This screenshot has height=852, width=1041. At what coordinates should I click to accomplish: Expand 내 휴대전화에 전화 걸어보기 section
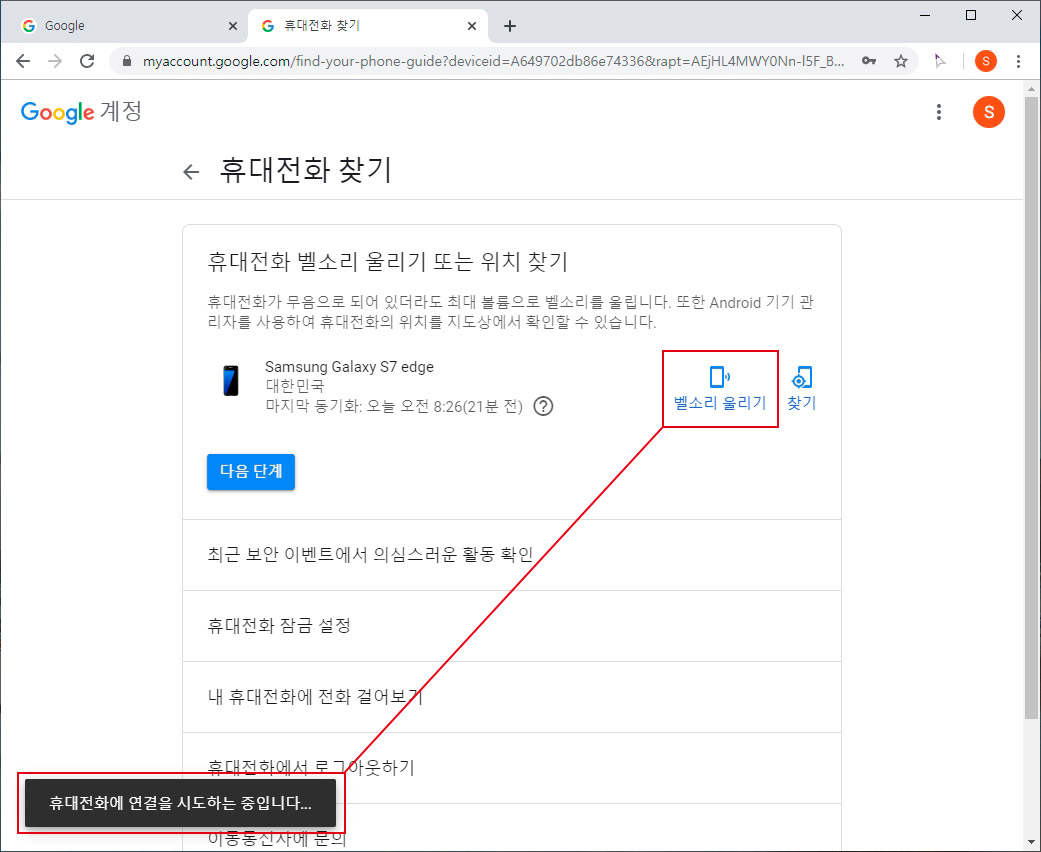(x=512, y=697)
